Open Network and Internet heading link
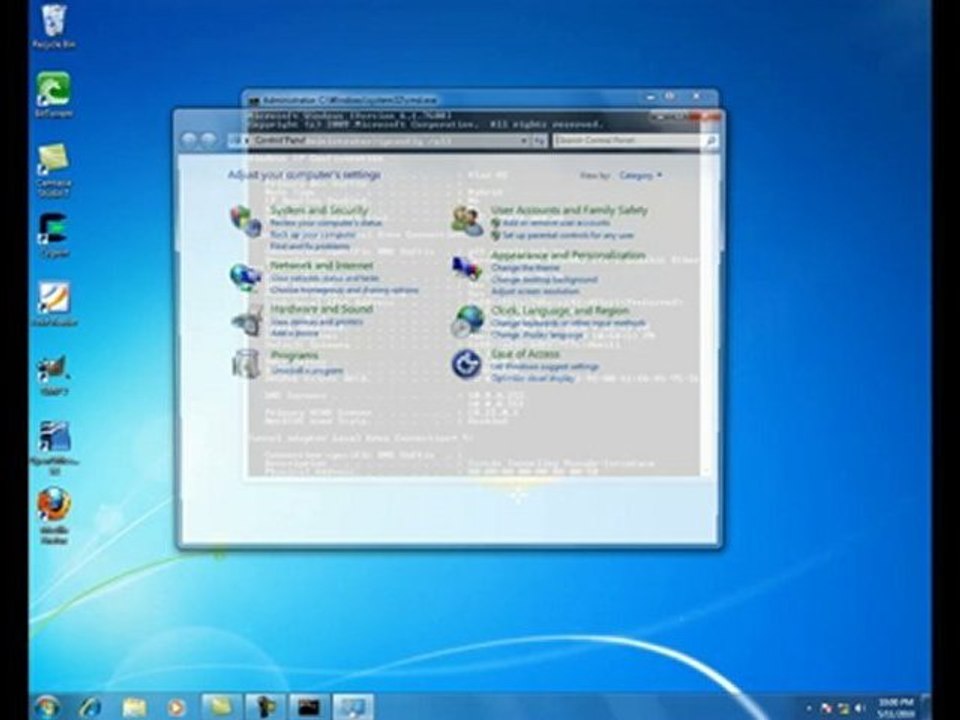 (321, 266)
